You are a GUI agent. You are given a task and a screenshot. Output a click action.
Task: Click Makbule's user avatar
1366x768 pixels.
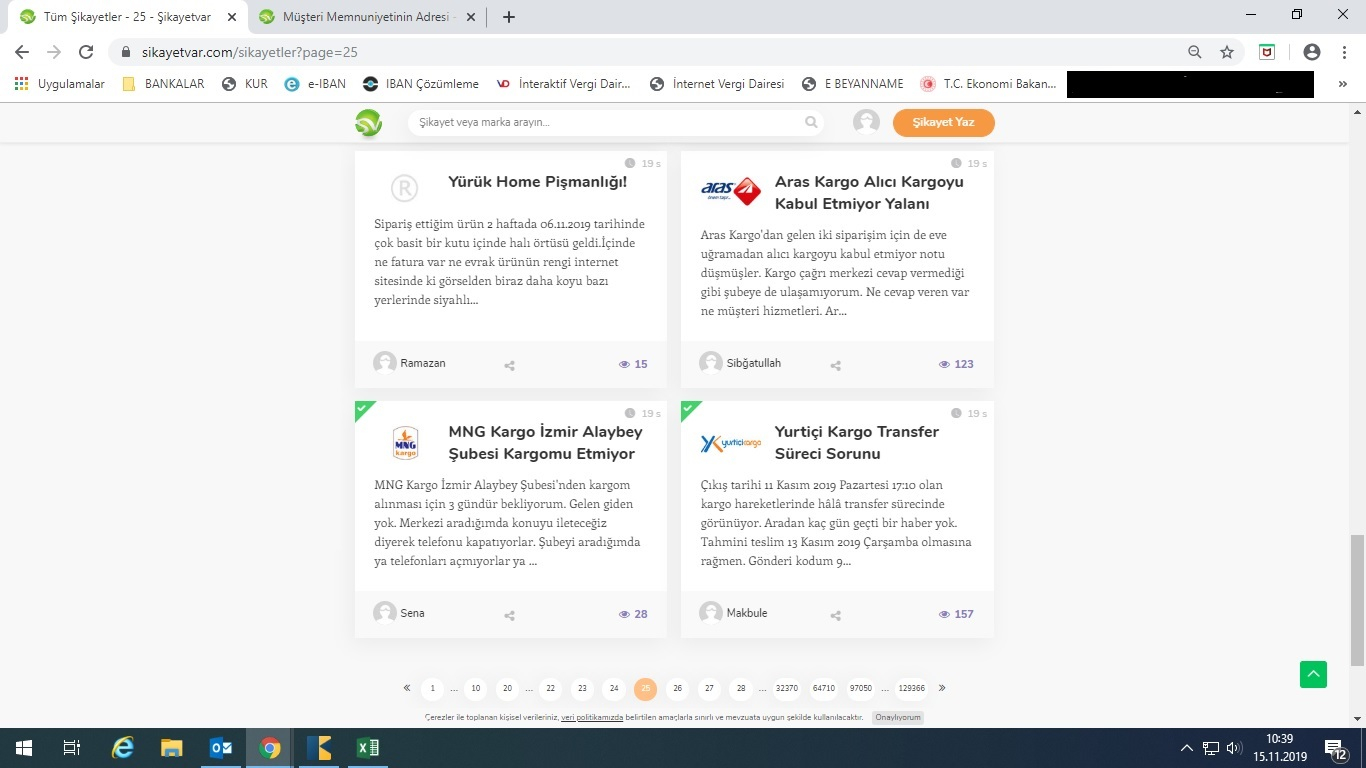point(711,613)
